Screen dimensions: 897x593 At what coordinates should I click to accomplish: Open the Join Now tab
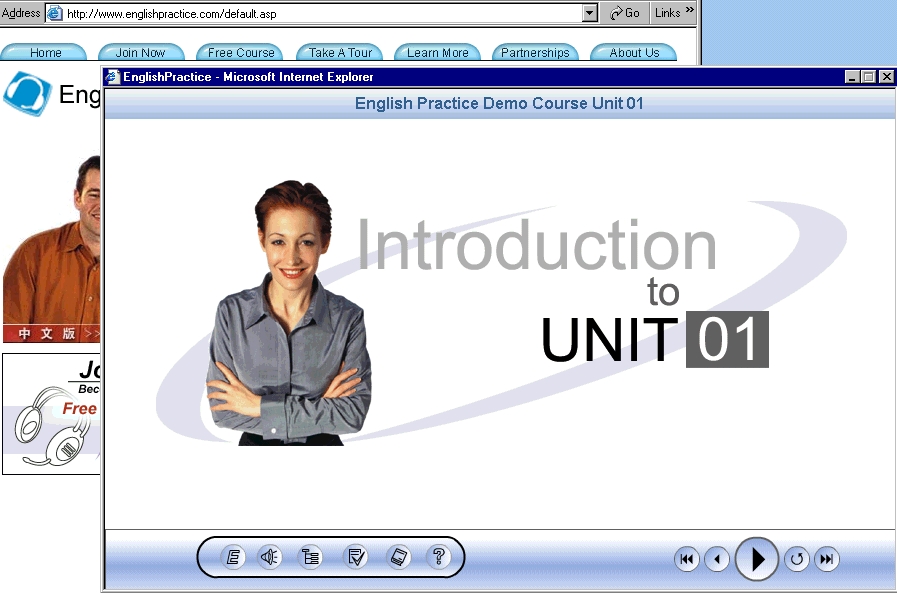[x=141, y=53]
